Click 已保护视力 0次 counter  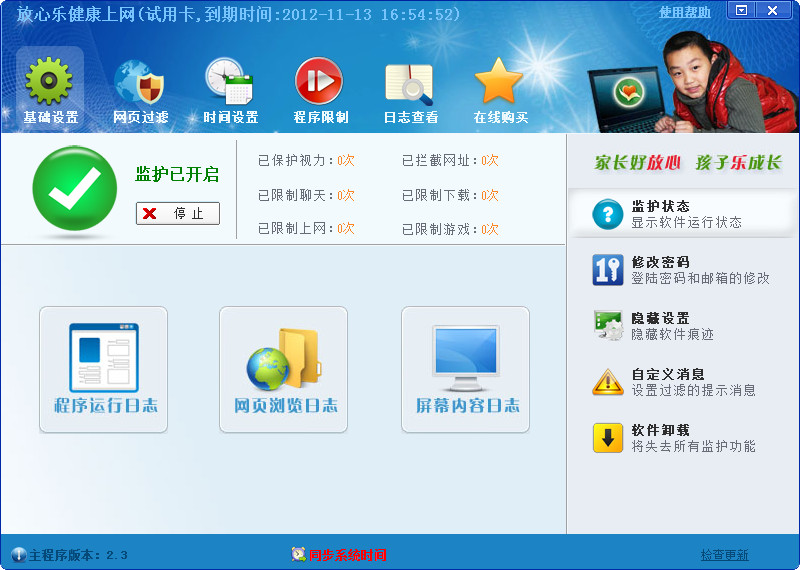[x=306, y=161]
